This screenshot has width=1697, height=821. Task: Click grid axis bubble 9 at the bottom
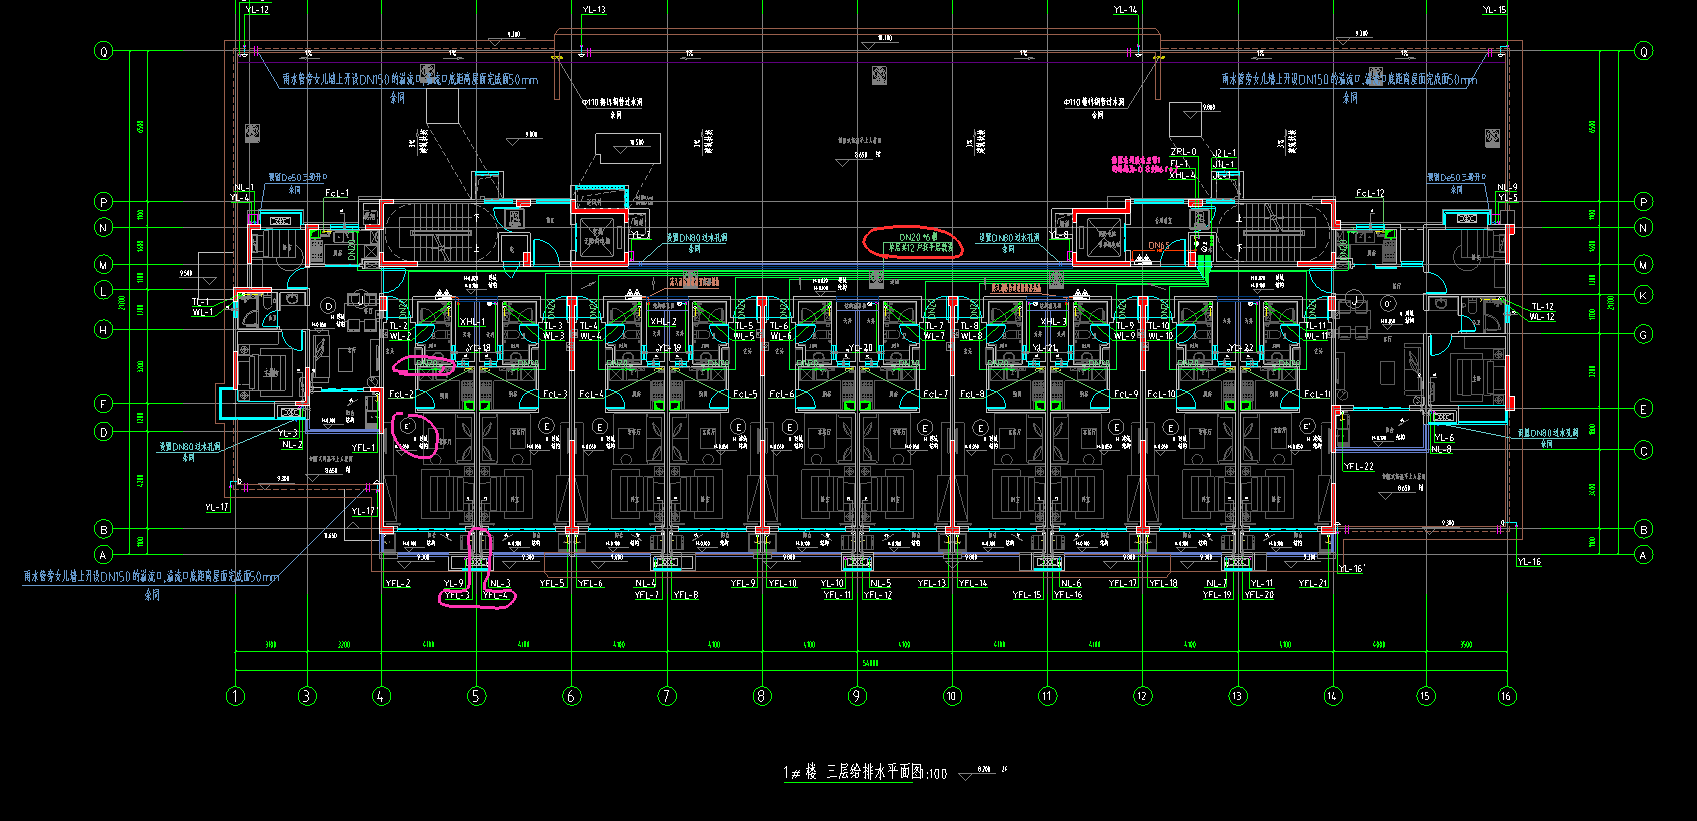point(857,696)
